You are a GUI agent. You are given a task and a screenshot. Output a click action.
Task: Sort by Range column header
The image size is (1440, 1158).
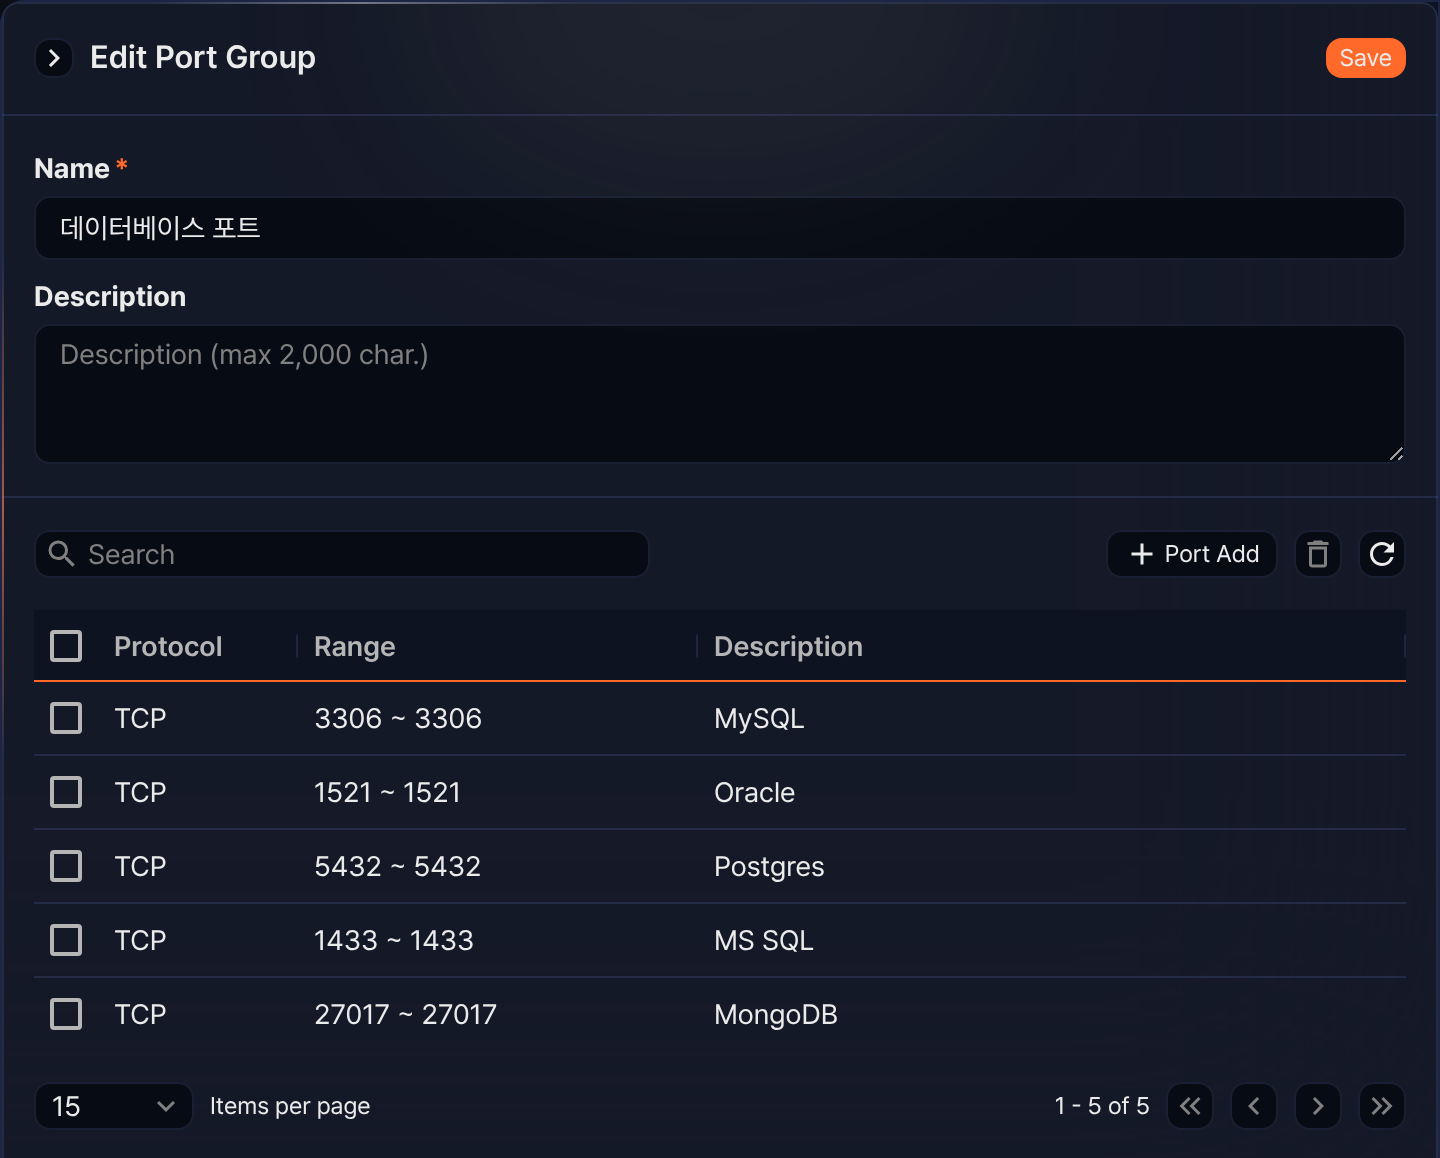click(x=355, y=646)
